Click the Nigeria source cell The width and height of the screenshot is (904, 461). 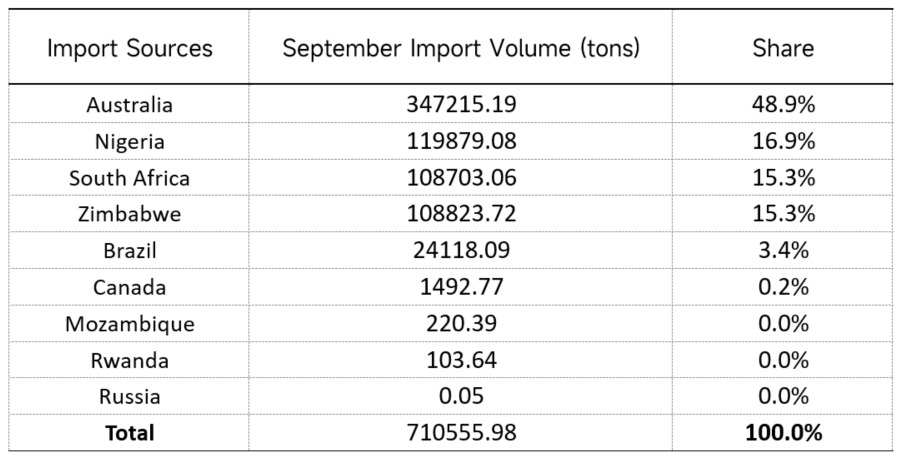pos(130,141)
